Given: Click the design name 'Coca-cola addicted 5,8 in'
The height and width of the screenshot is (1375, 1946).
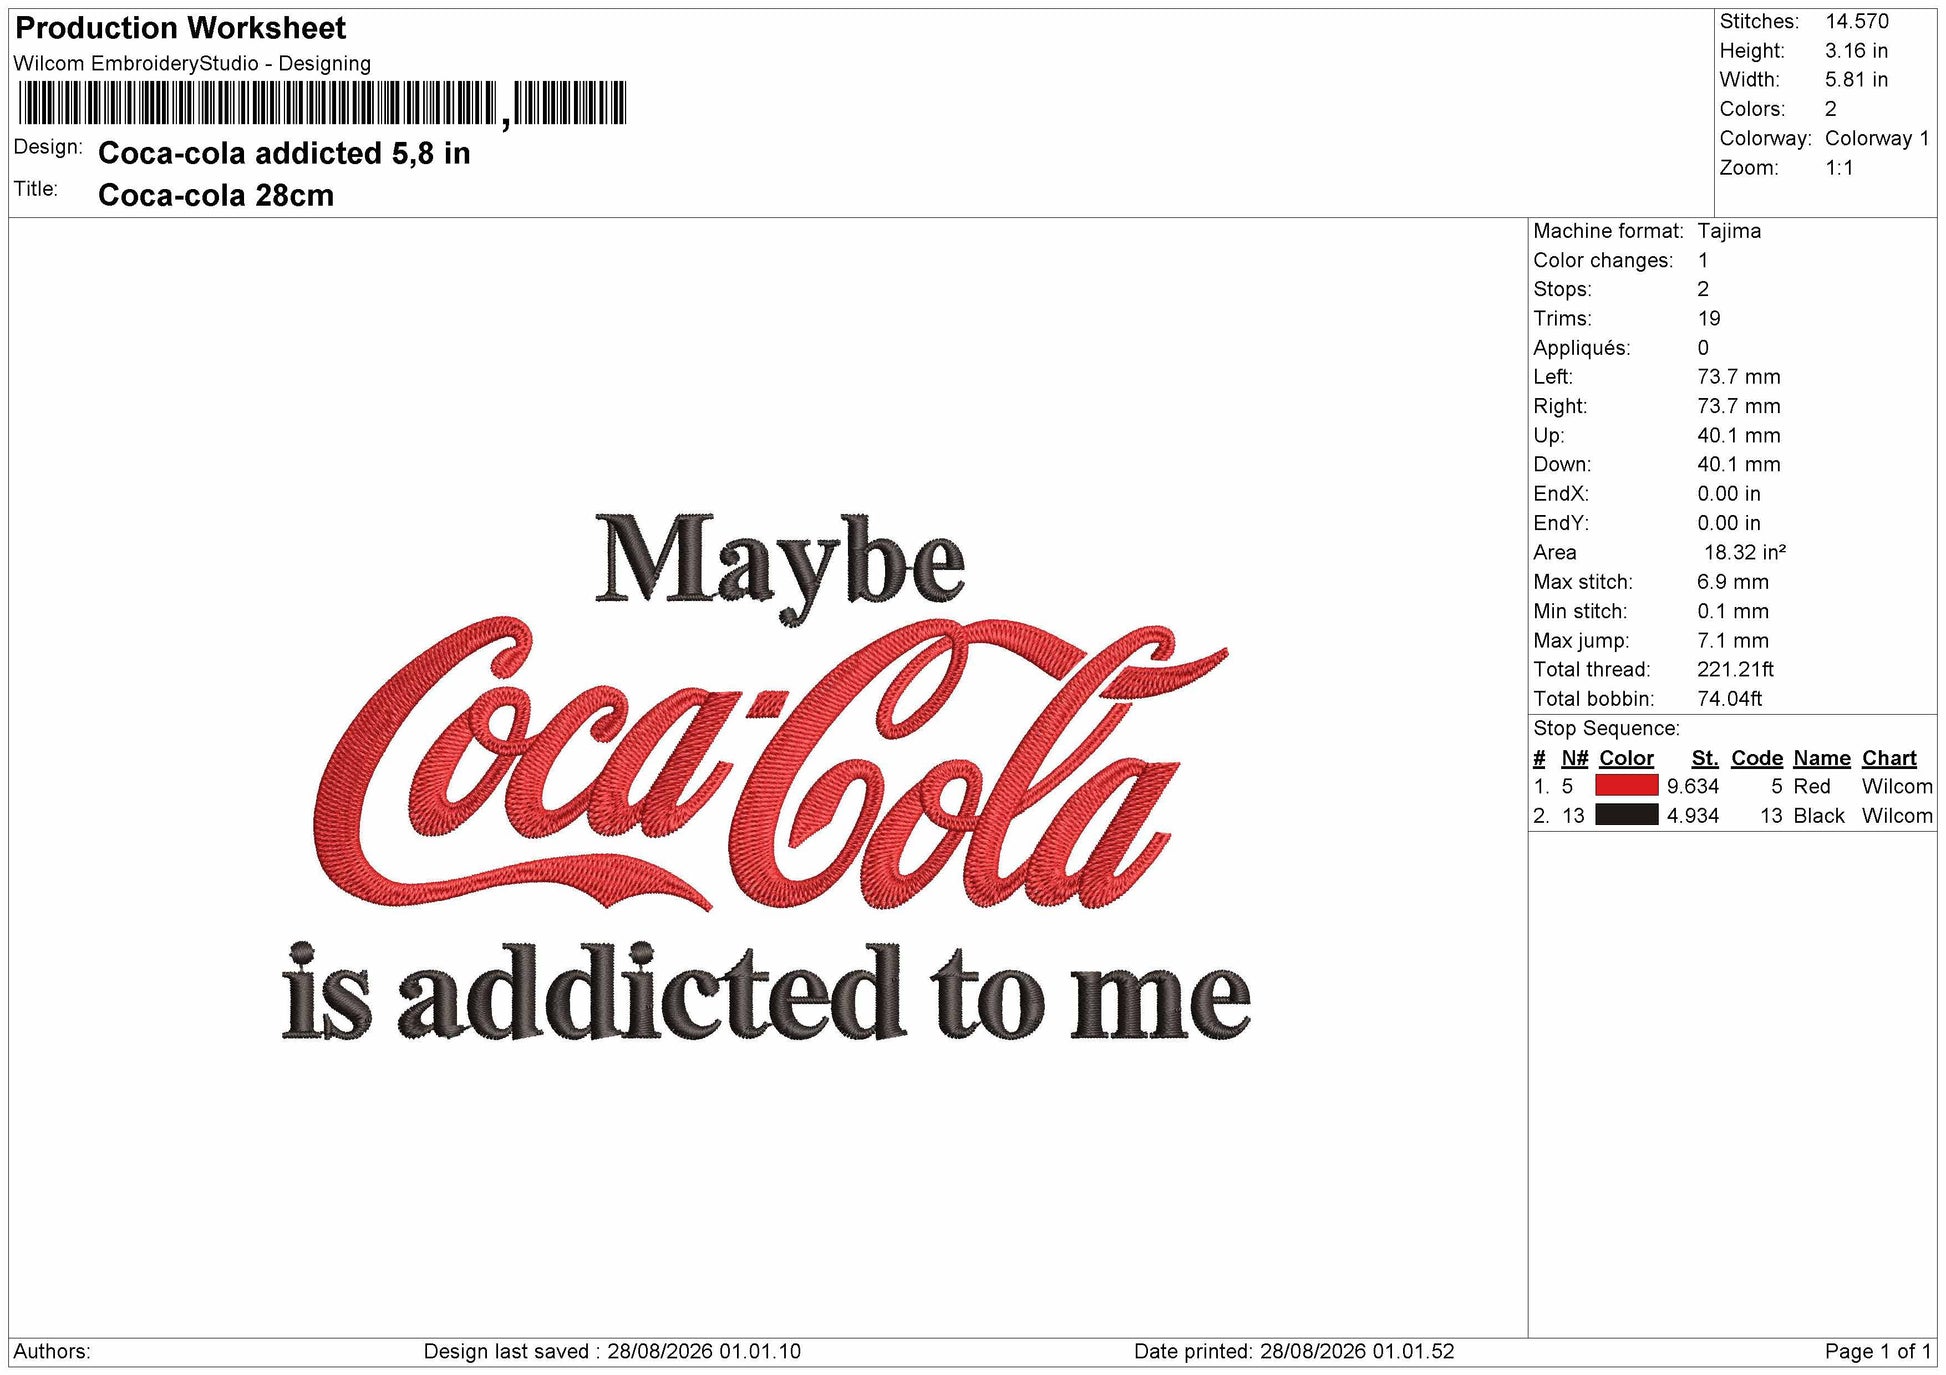Looking at the screenshot, I should 284,153.
